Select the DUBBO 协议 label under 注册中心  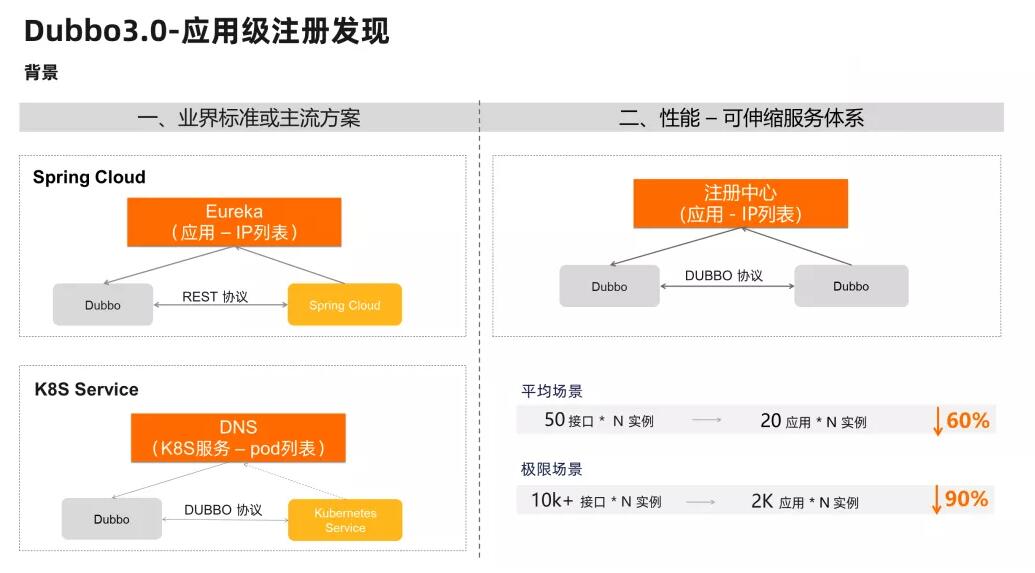pyautogui.click(x=724, y=275)
